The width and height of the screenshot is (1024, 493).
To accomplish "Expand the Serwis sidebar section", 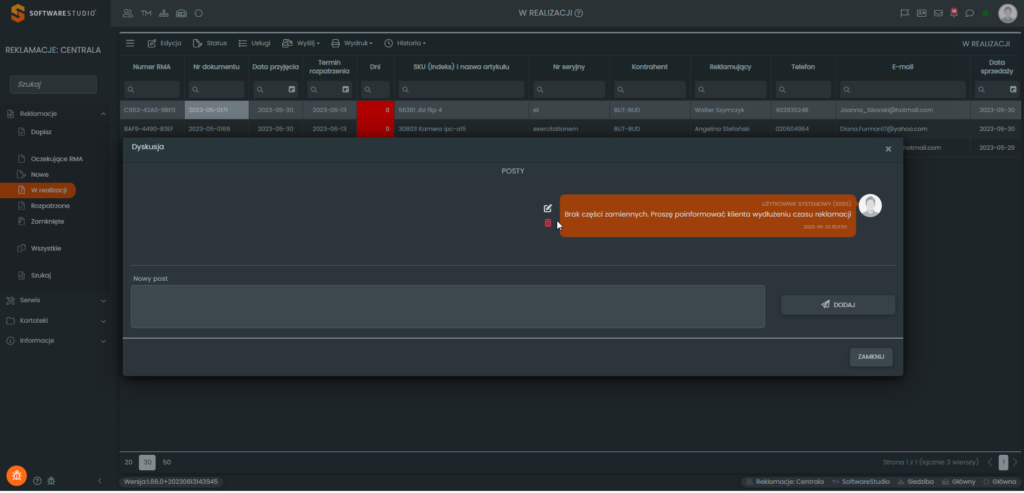I will click(x=56, y=299).
